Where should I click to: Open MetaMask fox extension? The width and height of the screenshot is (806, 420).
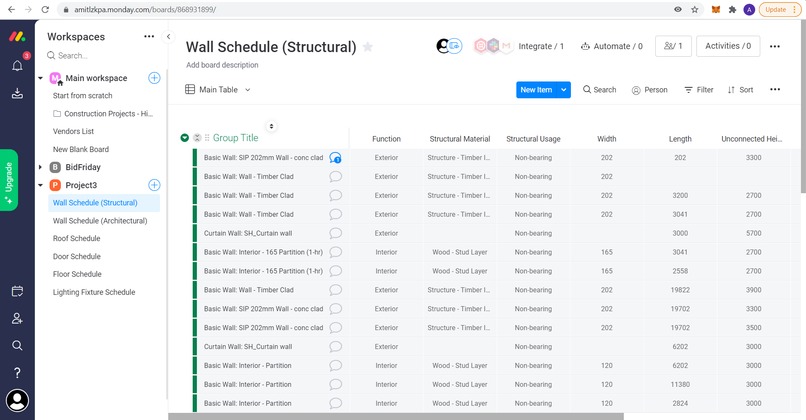716,9
